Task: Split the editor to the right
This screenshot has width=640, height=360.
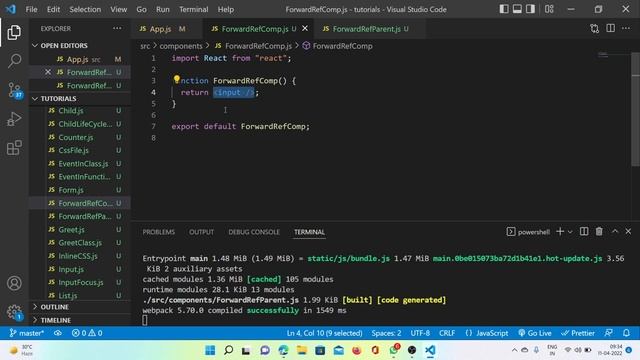Action: 610,29
